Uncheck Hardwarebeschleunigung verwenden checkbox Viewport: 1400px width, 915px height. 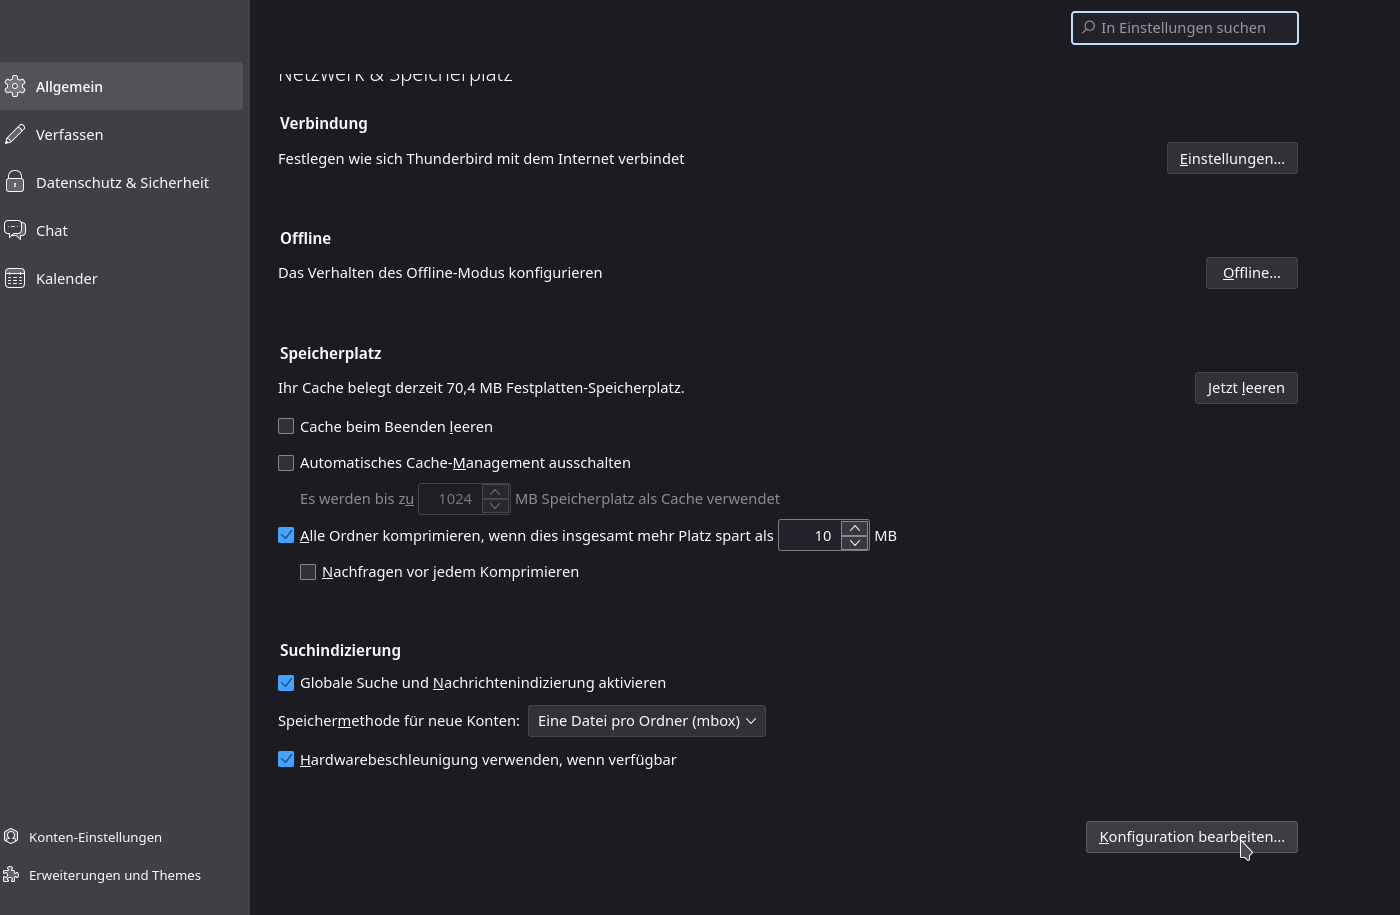click(x=286, y=759)
